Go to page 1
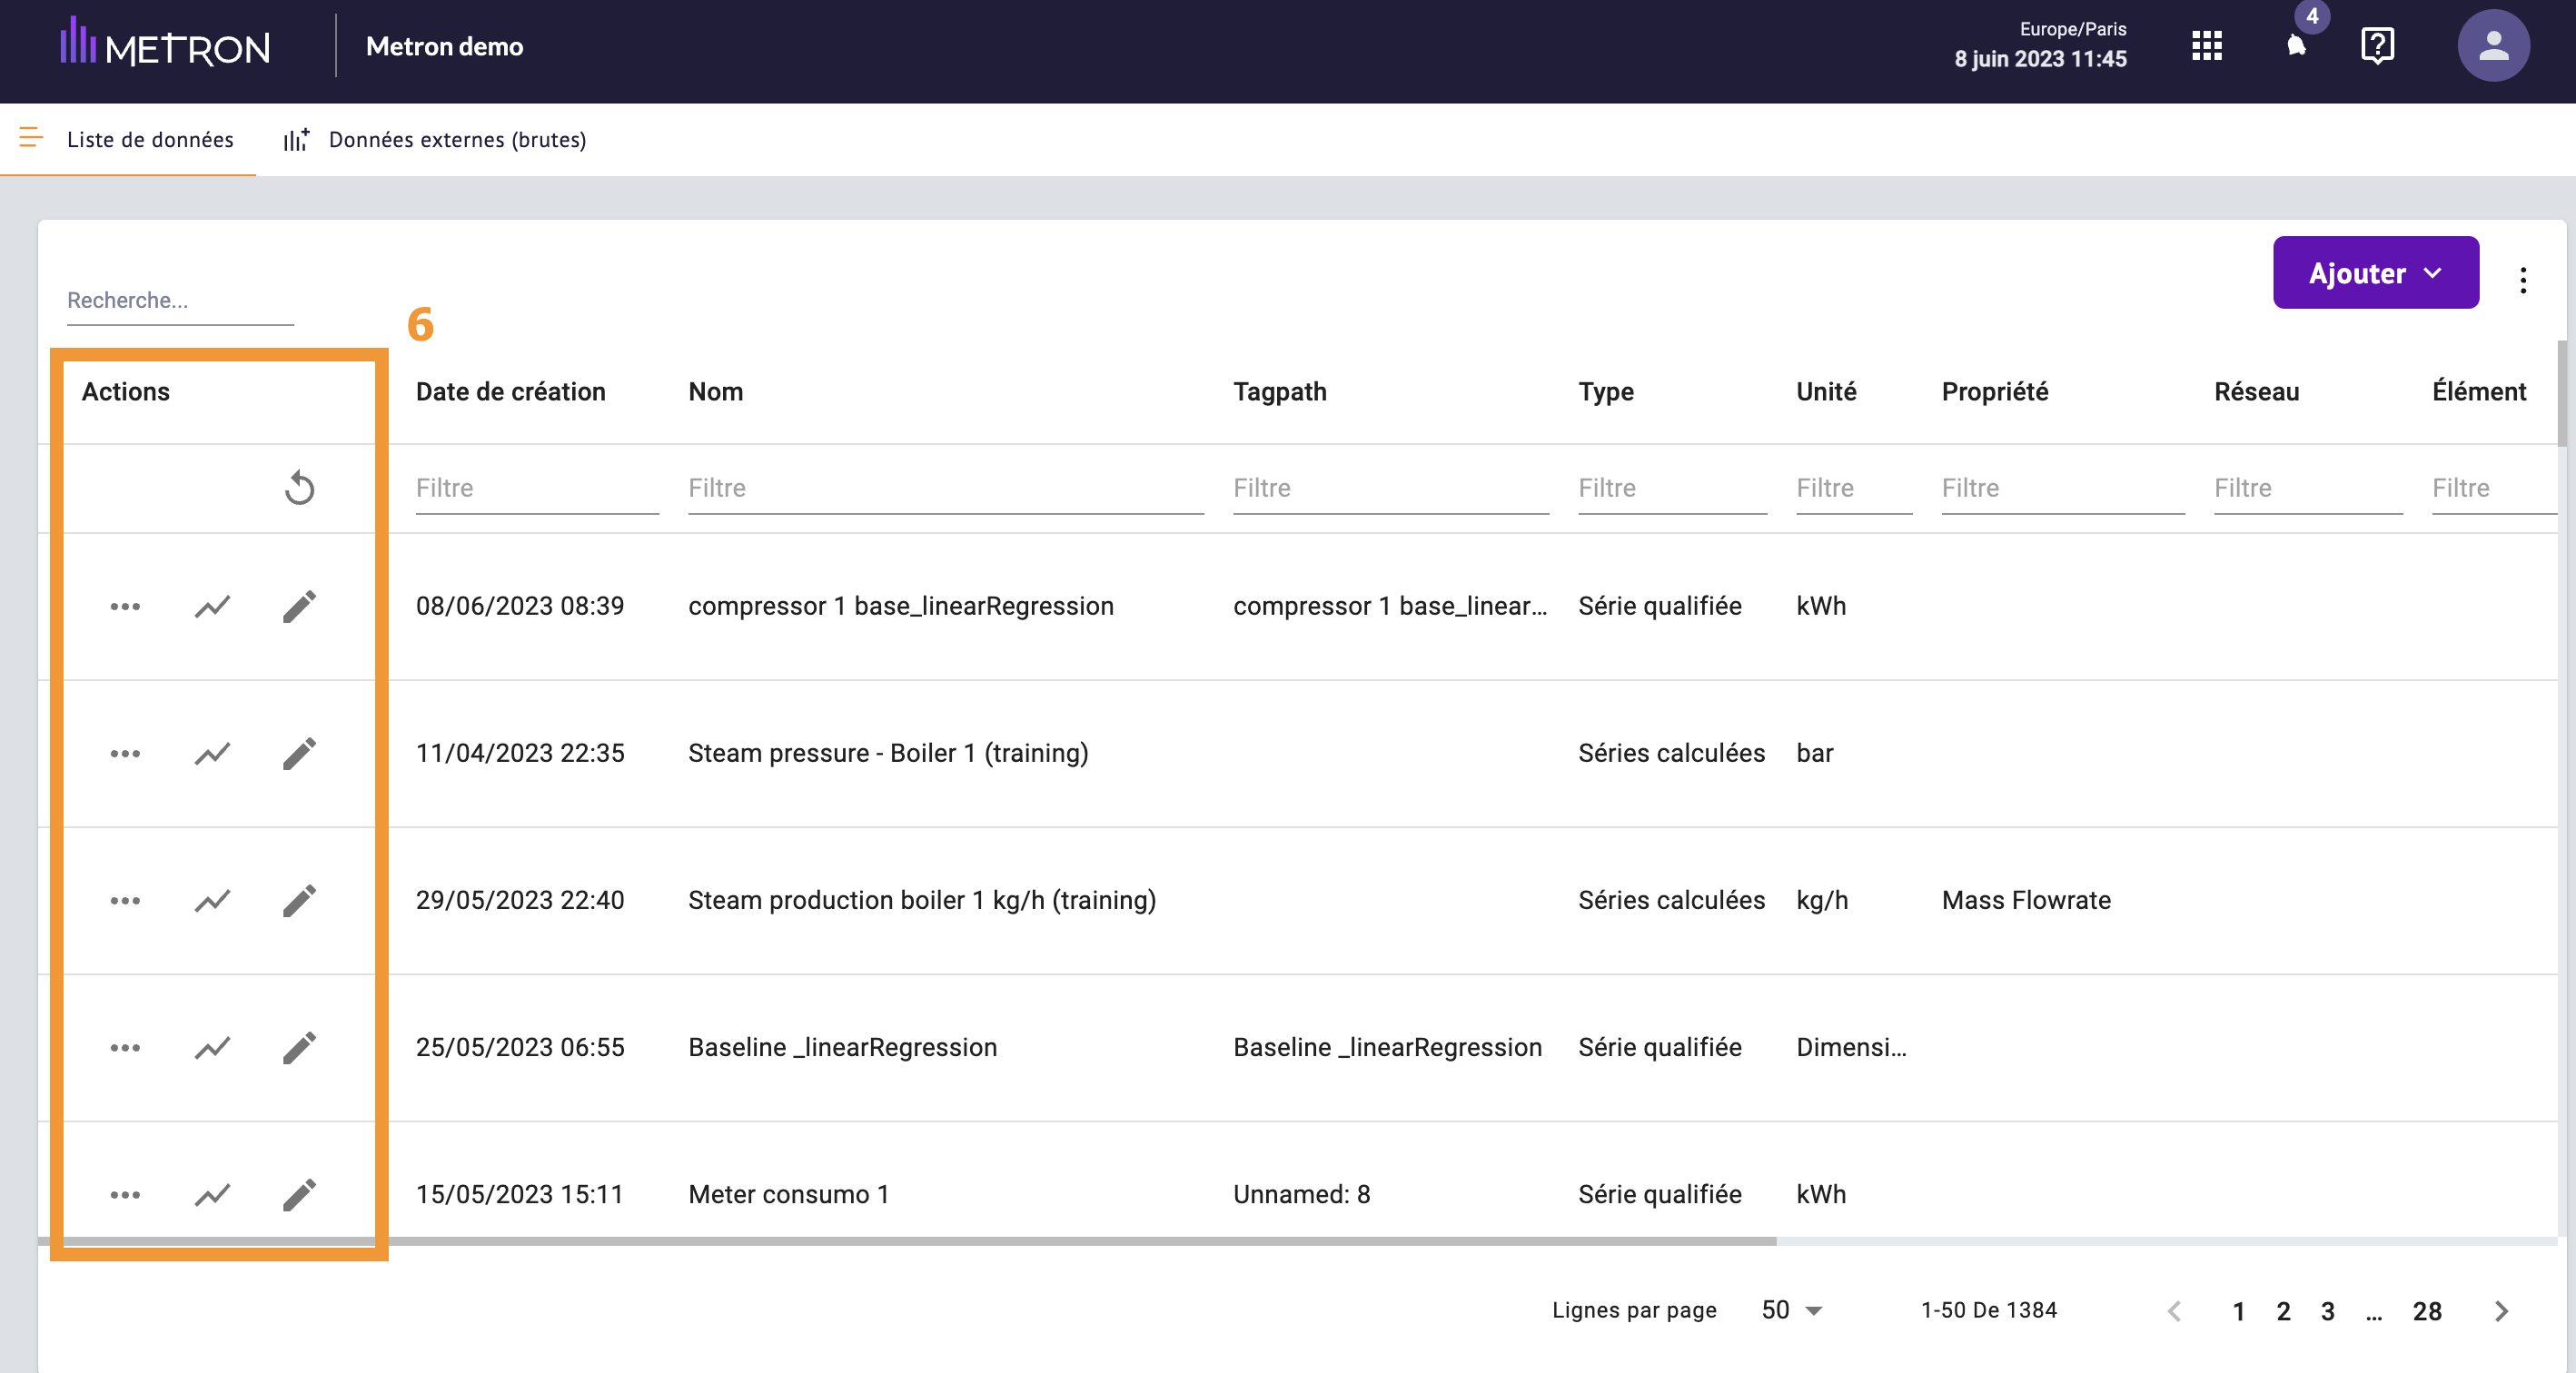This screenshot has height=1373, width=2576. 2238,1311
